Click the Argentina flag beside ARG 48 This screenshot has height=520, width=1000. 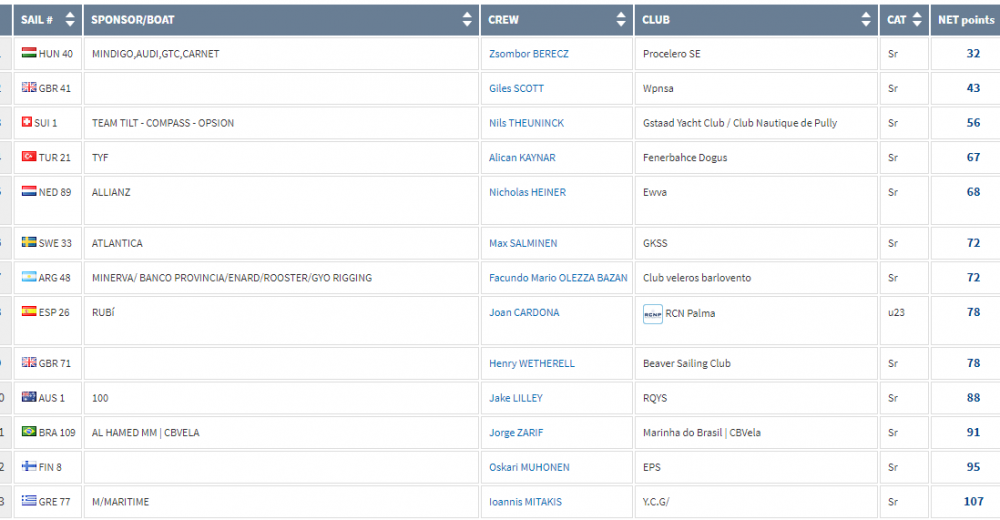click(x=28, y=278)
